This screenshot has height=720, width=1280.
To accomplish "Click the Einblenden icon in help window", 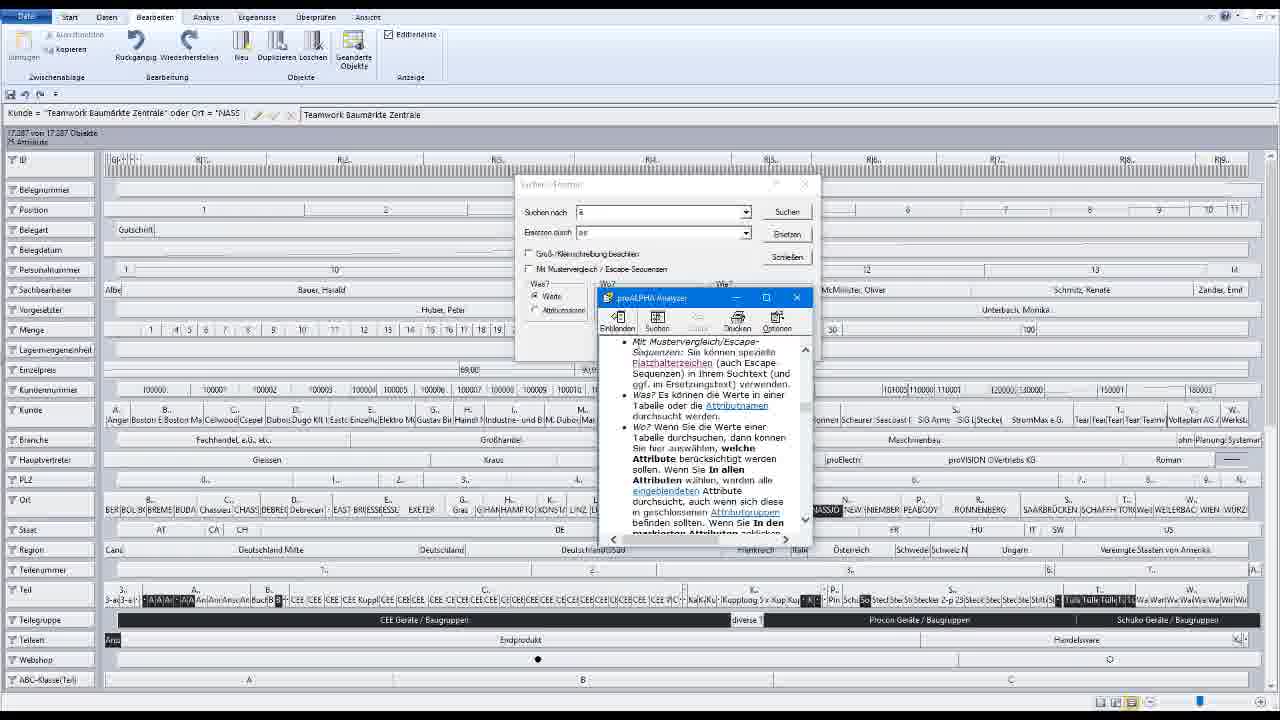I will point(617,318).
